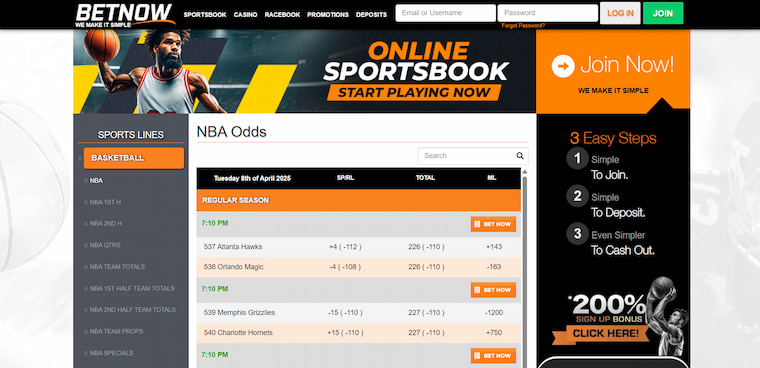Click the SP/RL column header
The height and width of the screenshot is (368, 760).
pyautogui.click(x=345, y=178)
